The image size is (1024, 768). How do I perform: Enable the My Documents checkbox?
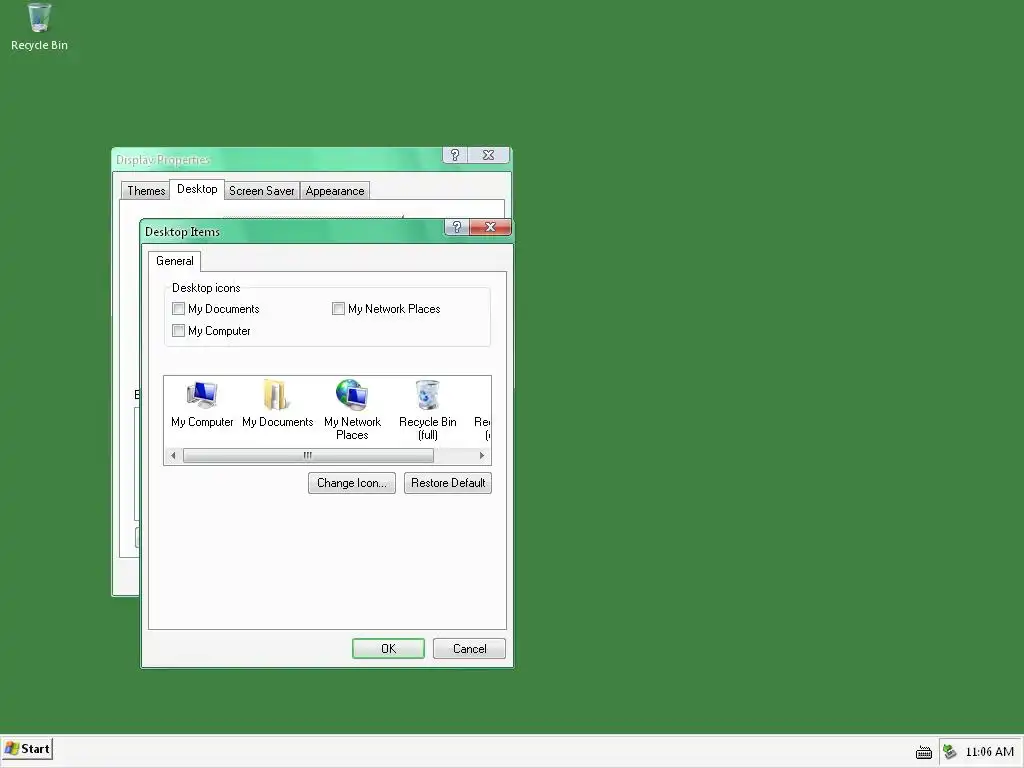coord(178,308)
